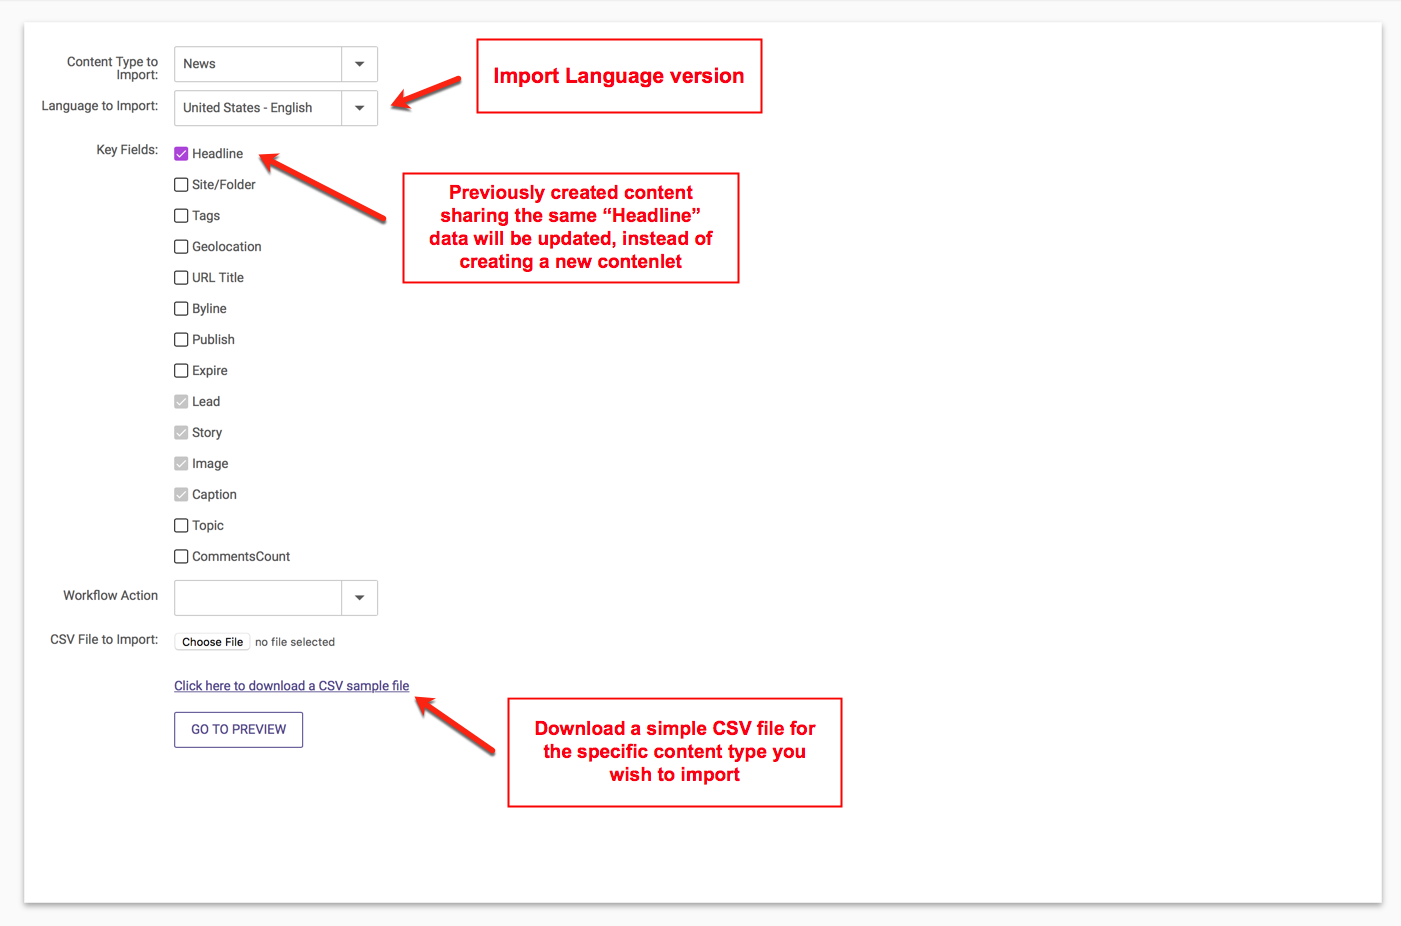Tick the Geolocation checkbox

(x=181, y=247)
